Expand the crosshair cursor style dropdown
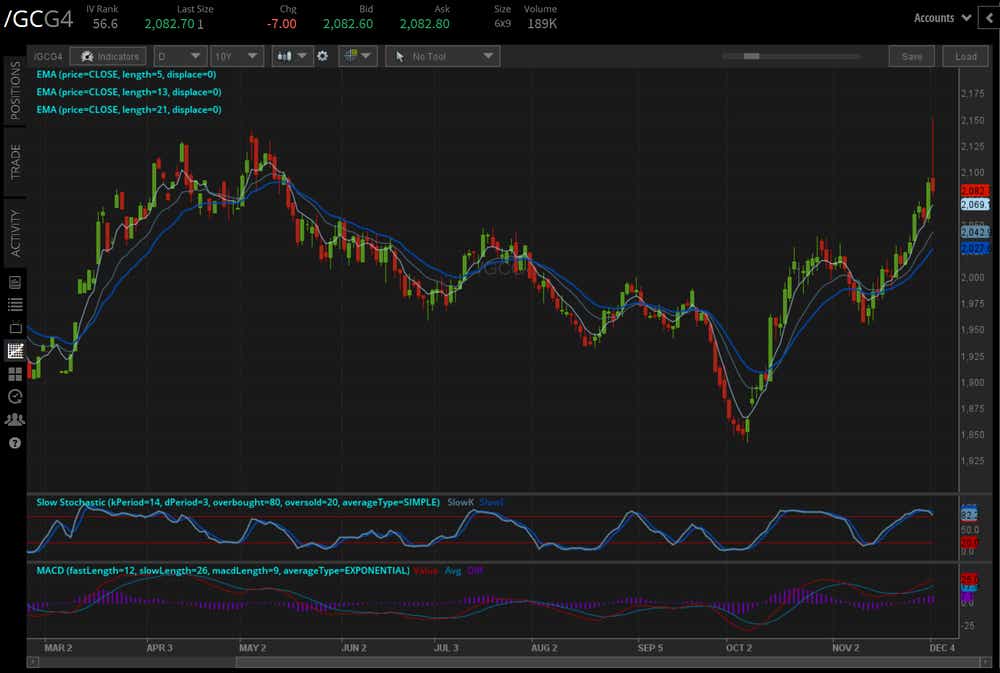 (357, 56)
